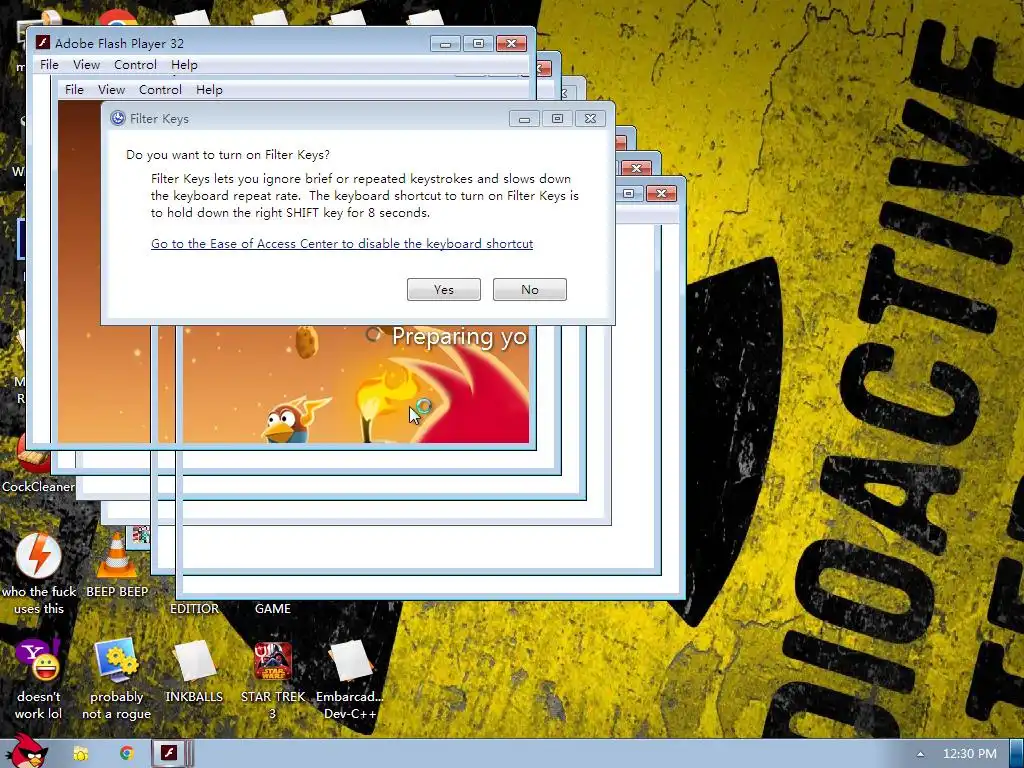Click 'Do you want to turn on Filter Keys?' text
The height and width of the screenshot is (768, 1024).
pos(228,155)
